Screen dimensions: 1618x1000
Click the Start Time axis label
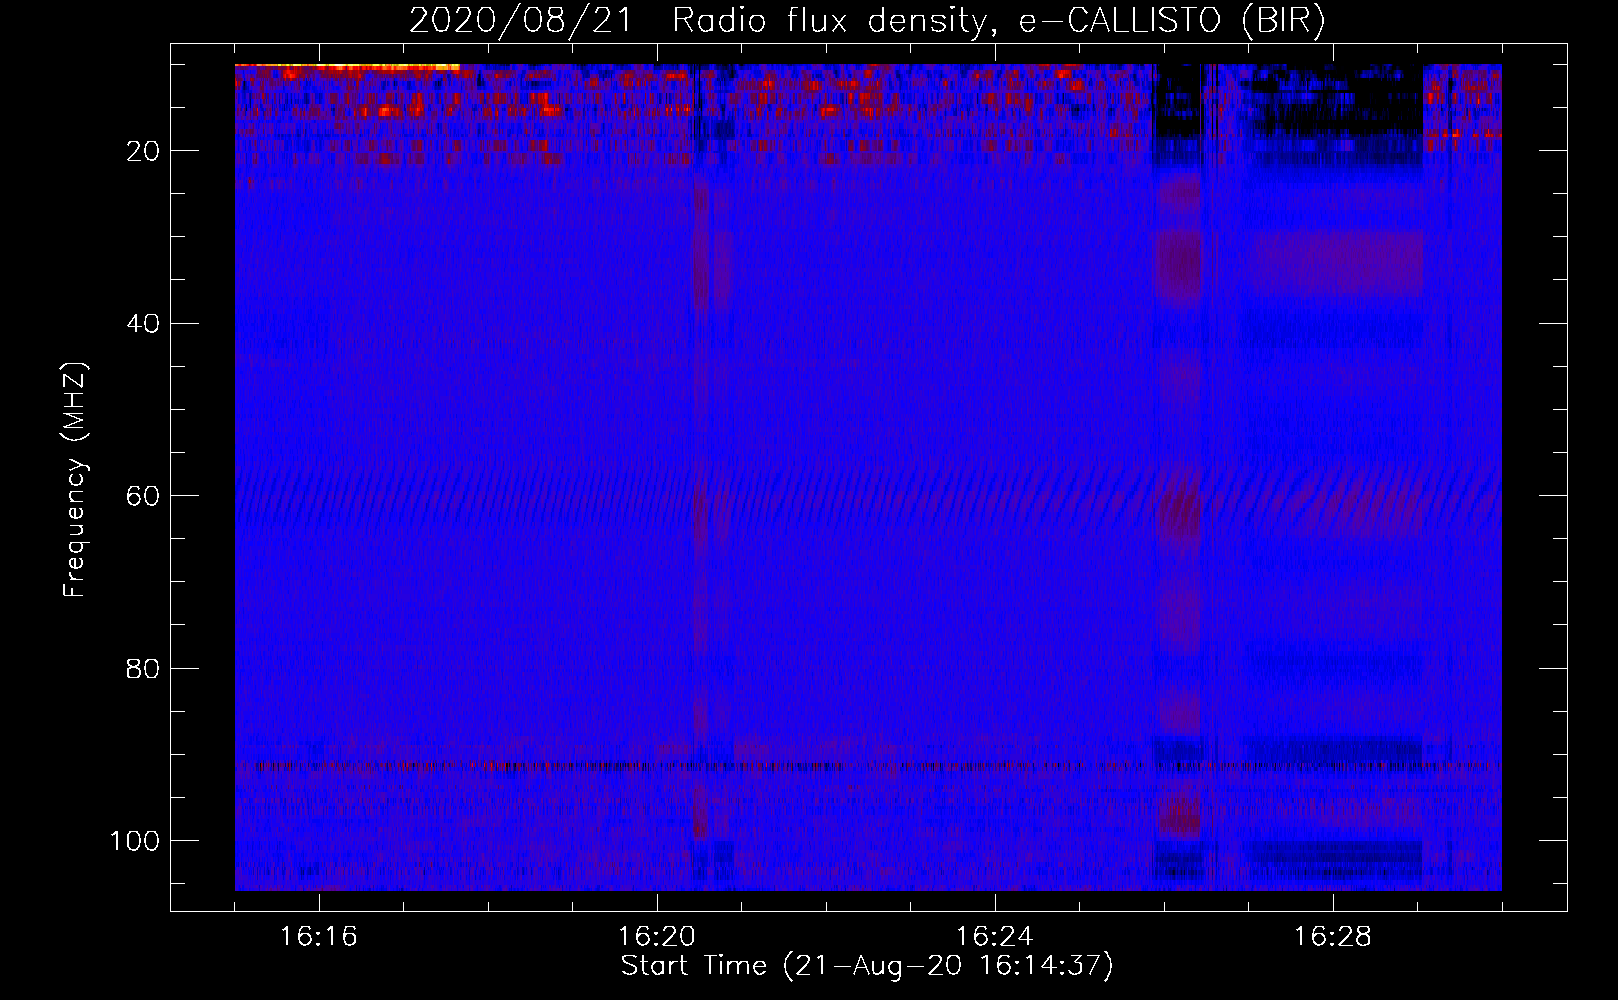pyautogui.click(x=867, y=966)
